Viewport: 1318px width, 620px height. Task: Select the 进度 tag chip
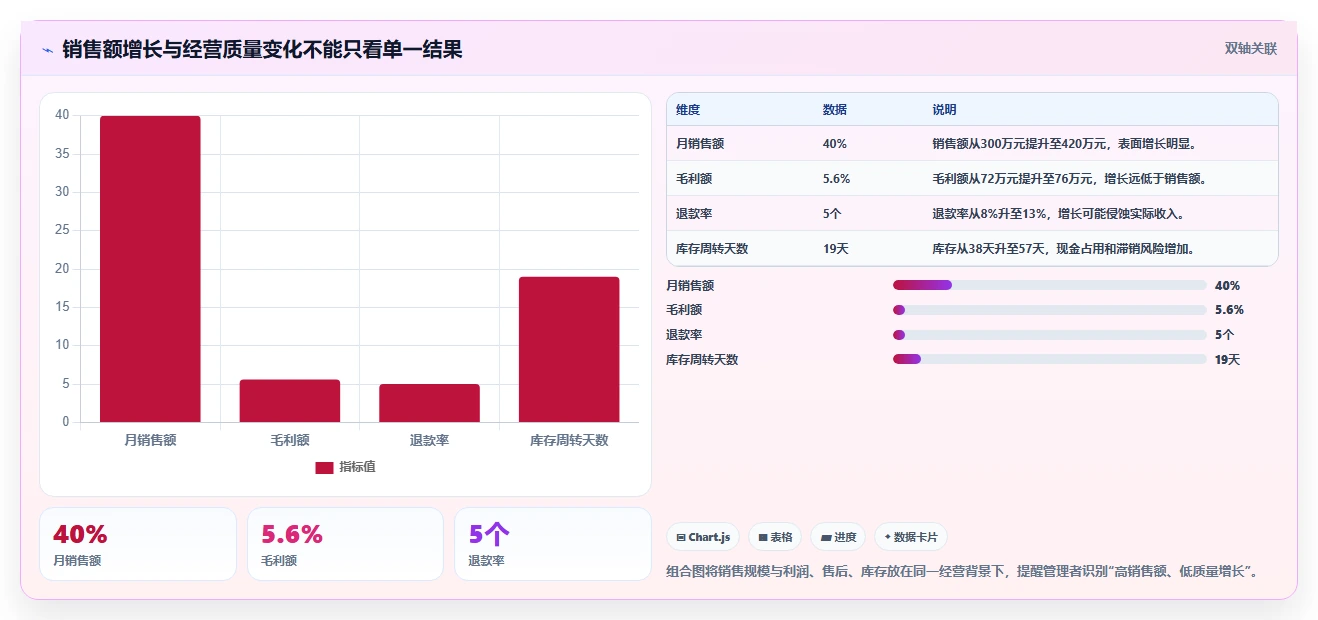coord(838,537)
